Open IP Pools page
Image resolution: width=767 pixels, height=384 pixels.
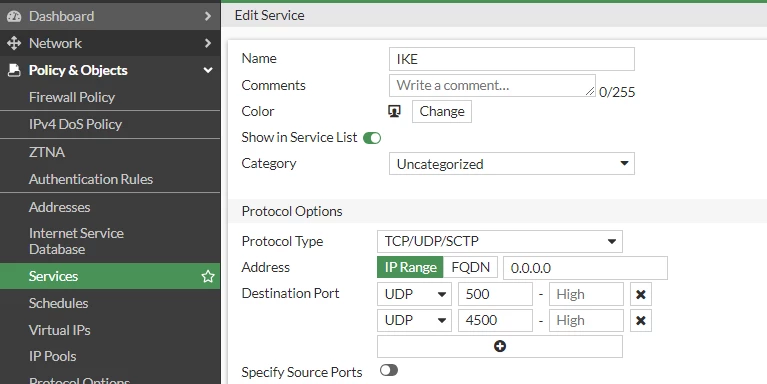[x=53, y=356]
